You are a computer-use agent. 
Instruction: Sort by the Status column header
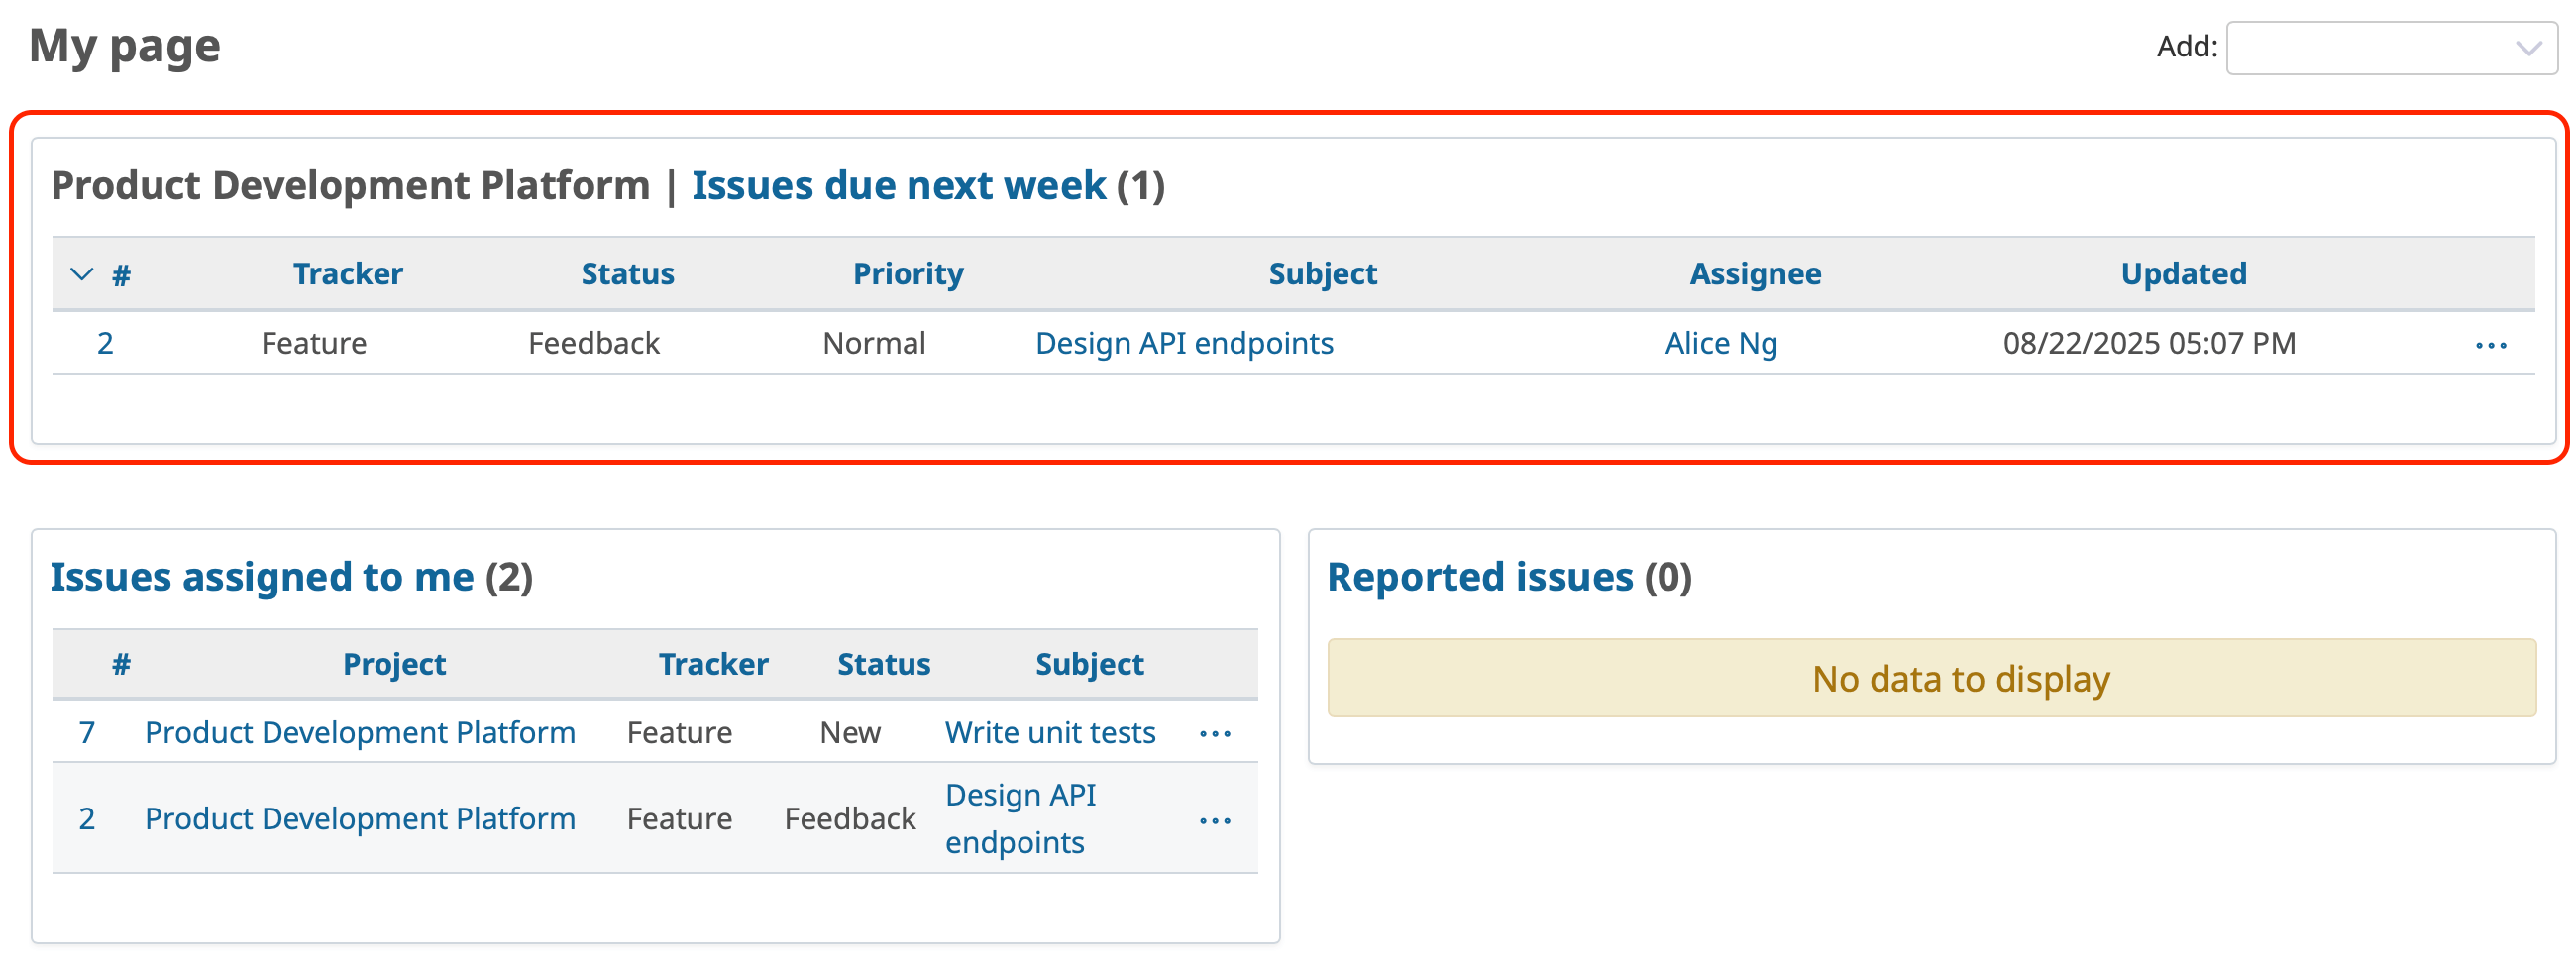pos(627,273)
